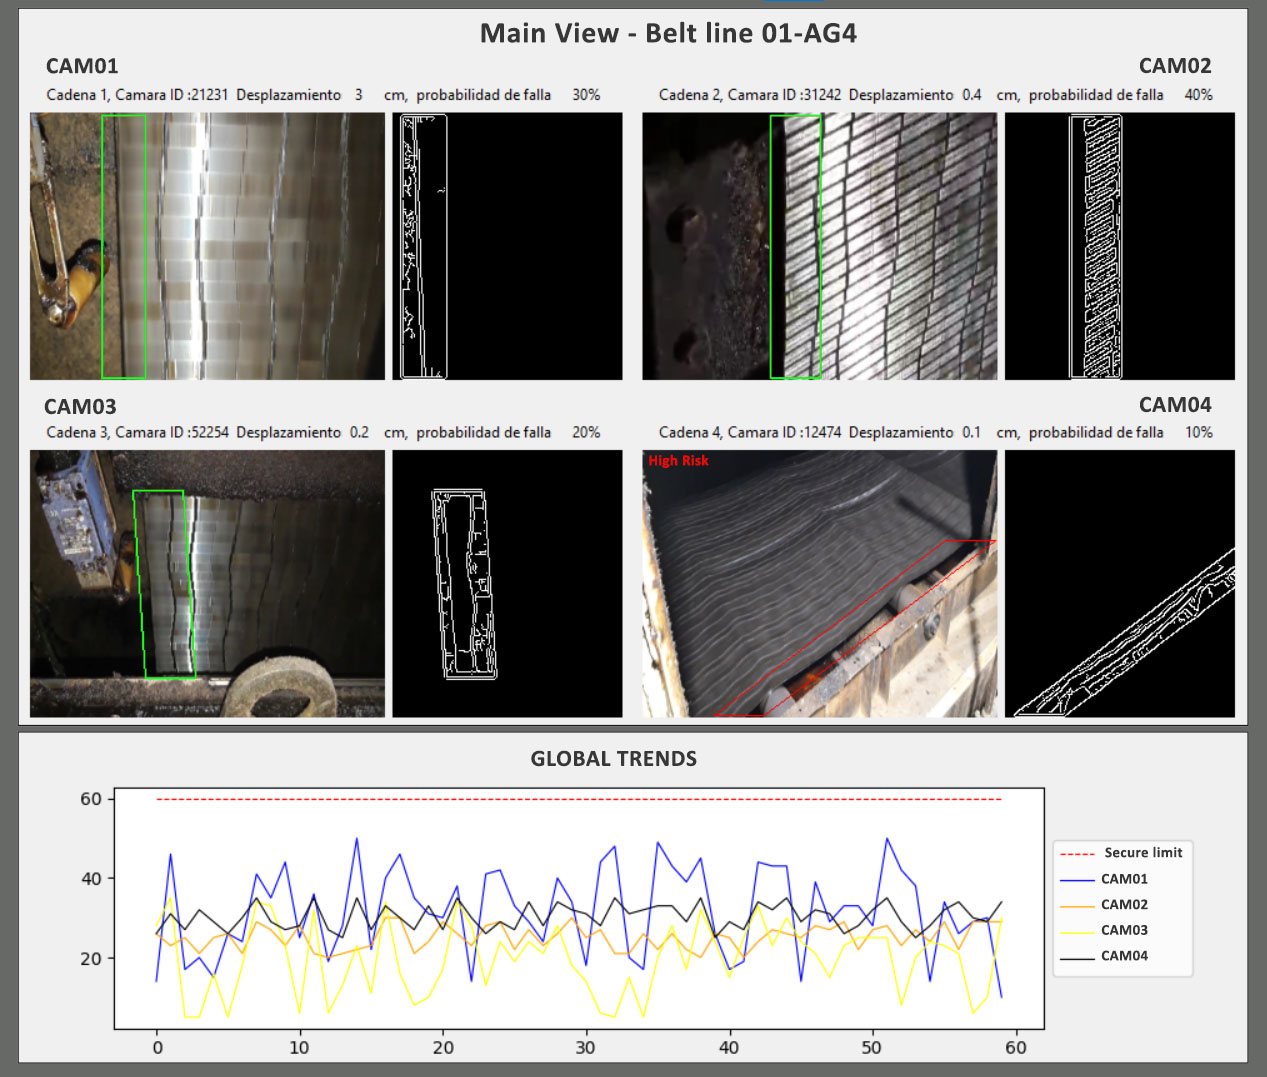Click the CAM01 blue legend entry
1267x1077 pixels.
click(1123, 879)
